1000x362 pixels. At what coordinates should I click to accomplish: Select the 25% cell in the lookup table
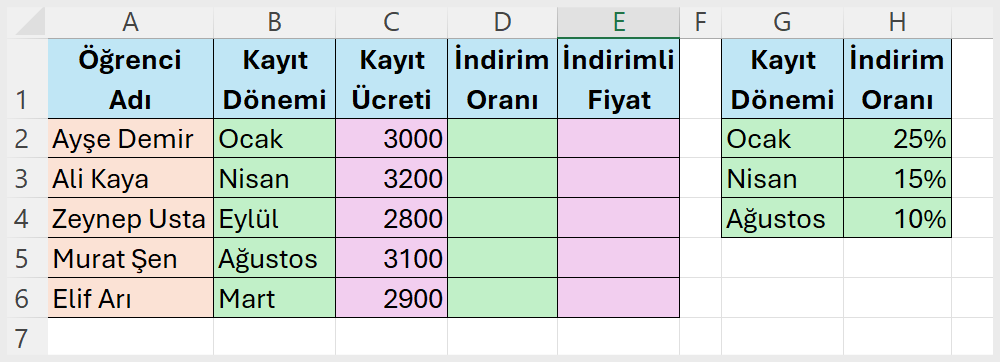point(897,138)
